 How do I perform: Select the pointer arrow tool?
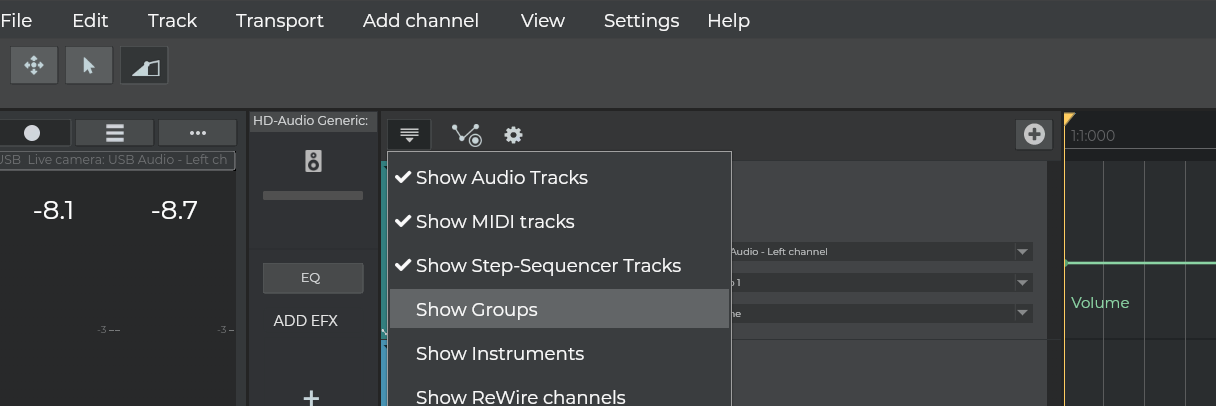coord(89,66)
